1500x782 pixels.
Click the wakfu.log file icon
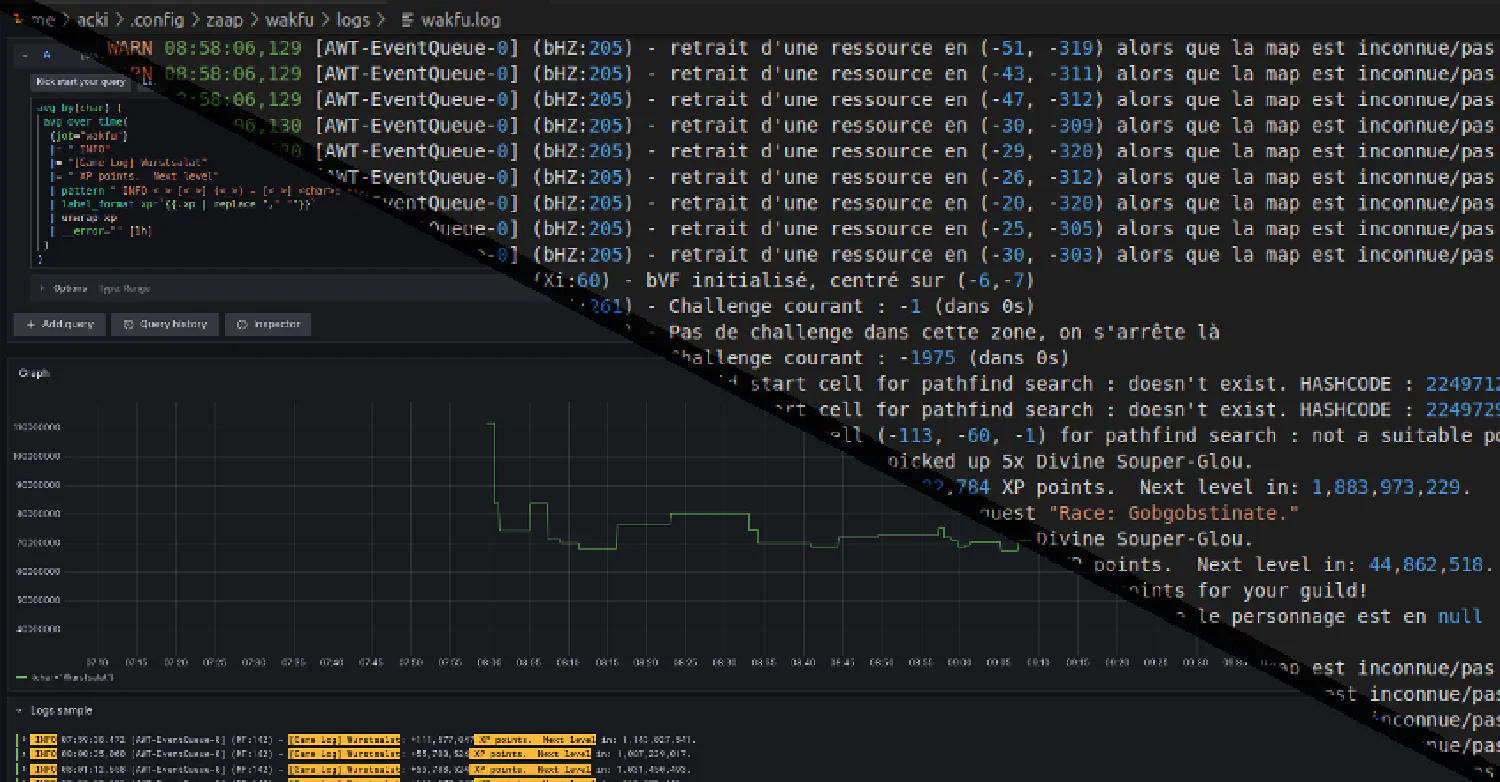407,20
